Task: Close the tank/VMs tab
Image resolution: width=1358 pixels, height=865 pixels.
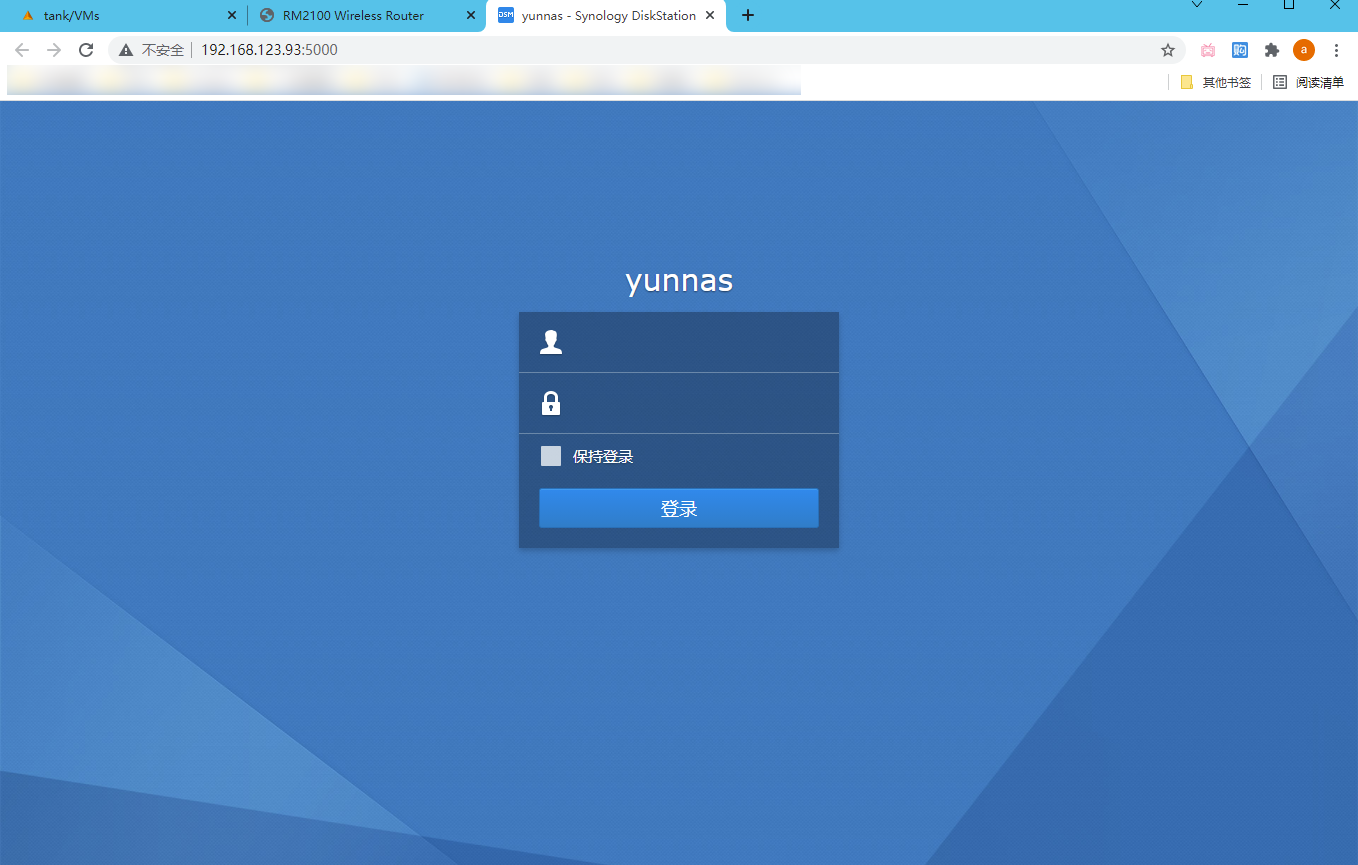Action: click(232, 16)
